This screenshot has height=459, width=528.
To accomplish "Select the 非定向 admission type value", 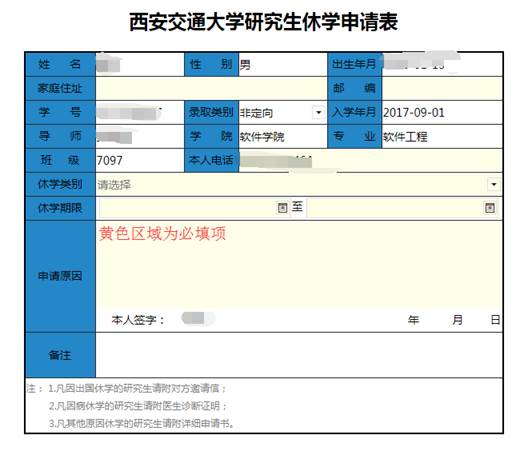I will (257, 113).
